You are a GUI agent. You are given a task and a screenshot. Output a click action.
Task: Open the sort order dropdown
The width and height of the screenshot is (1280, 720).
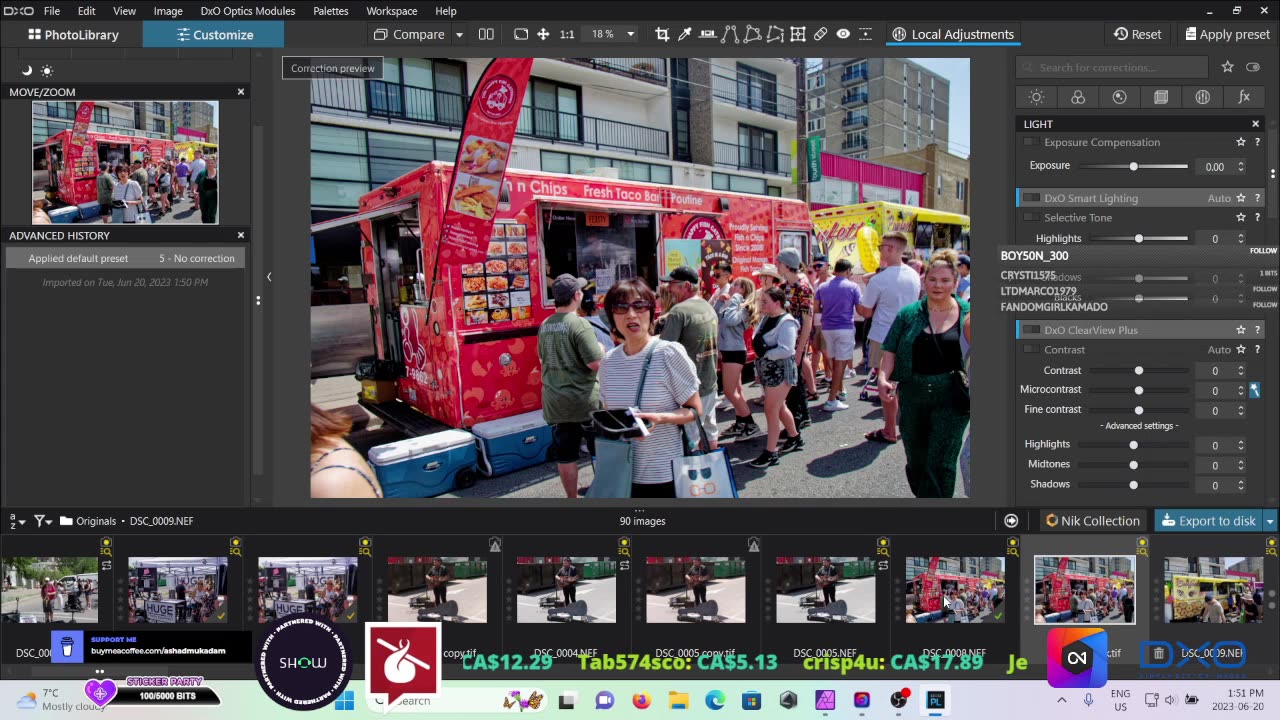tap(17, 521)
